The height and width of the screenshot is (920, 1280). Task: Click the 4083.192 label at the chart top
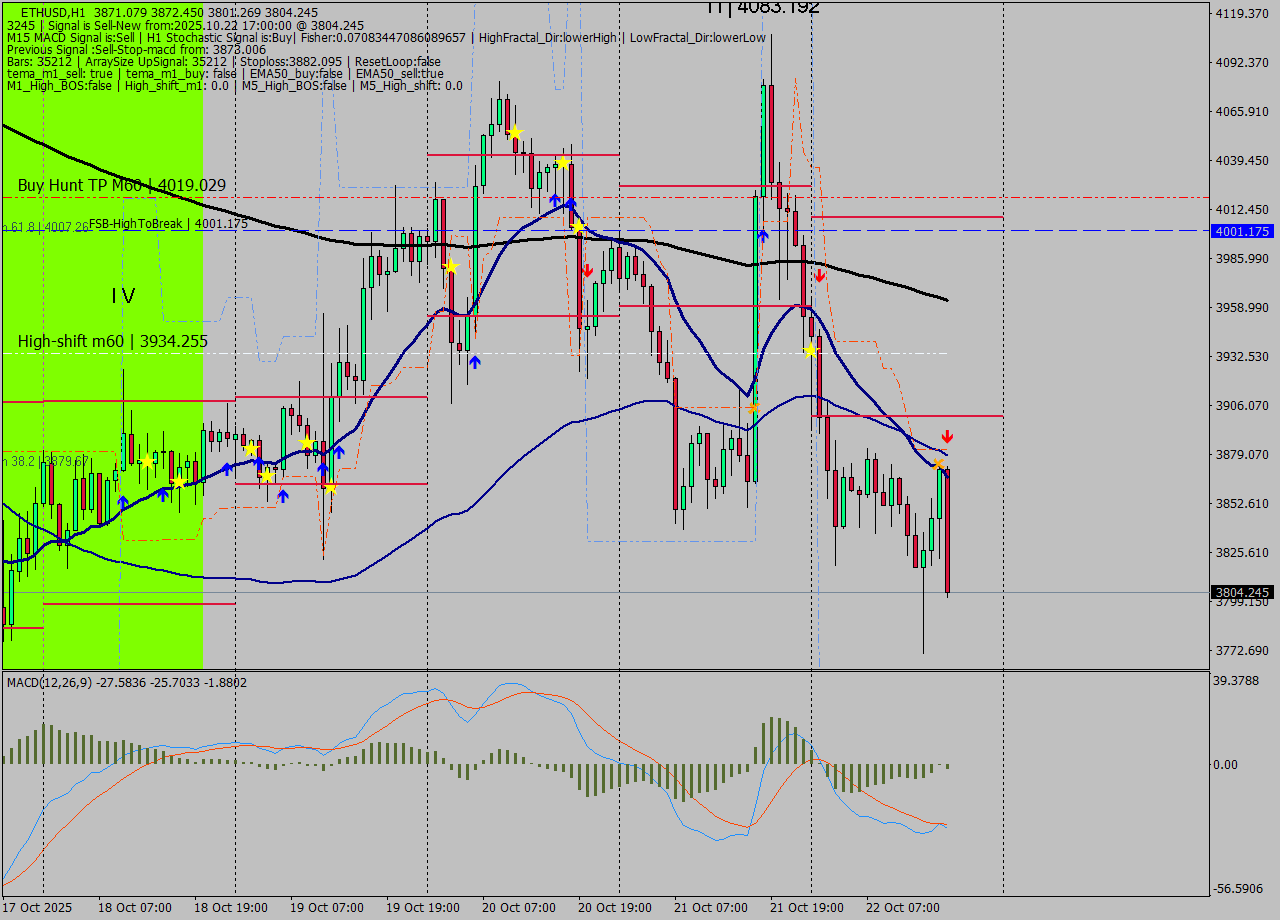763,8
